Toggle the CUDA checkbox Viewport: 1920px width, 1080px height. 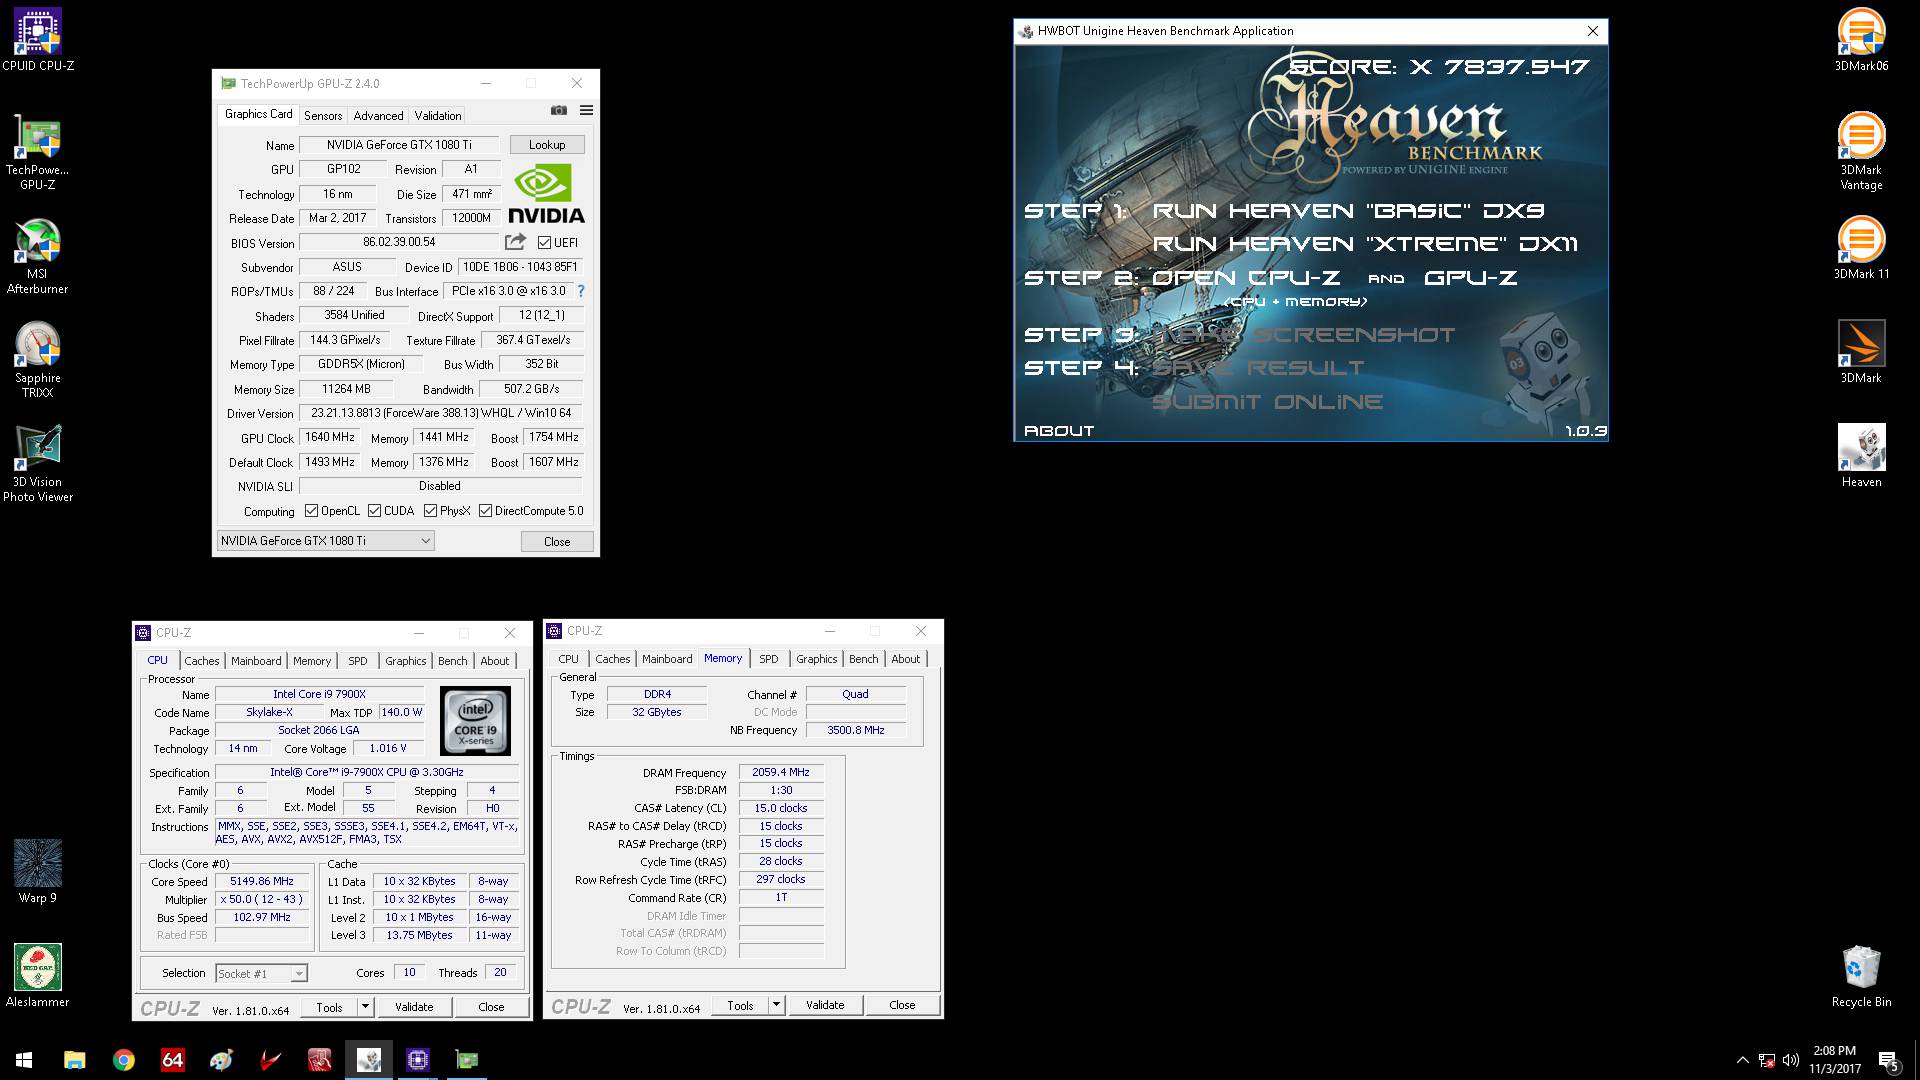[x=374, y=511]
